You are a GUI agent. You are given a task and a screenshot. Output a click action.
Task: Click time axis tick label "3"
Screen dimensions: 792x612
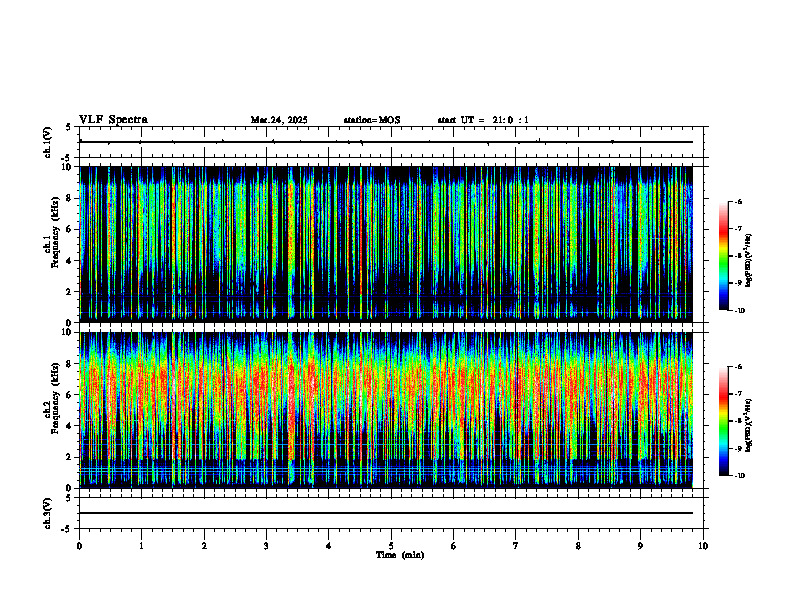click(x=266, y=546)
